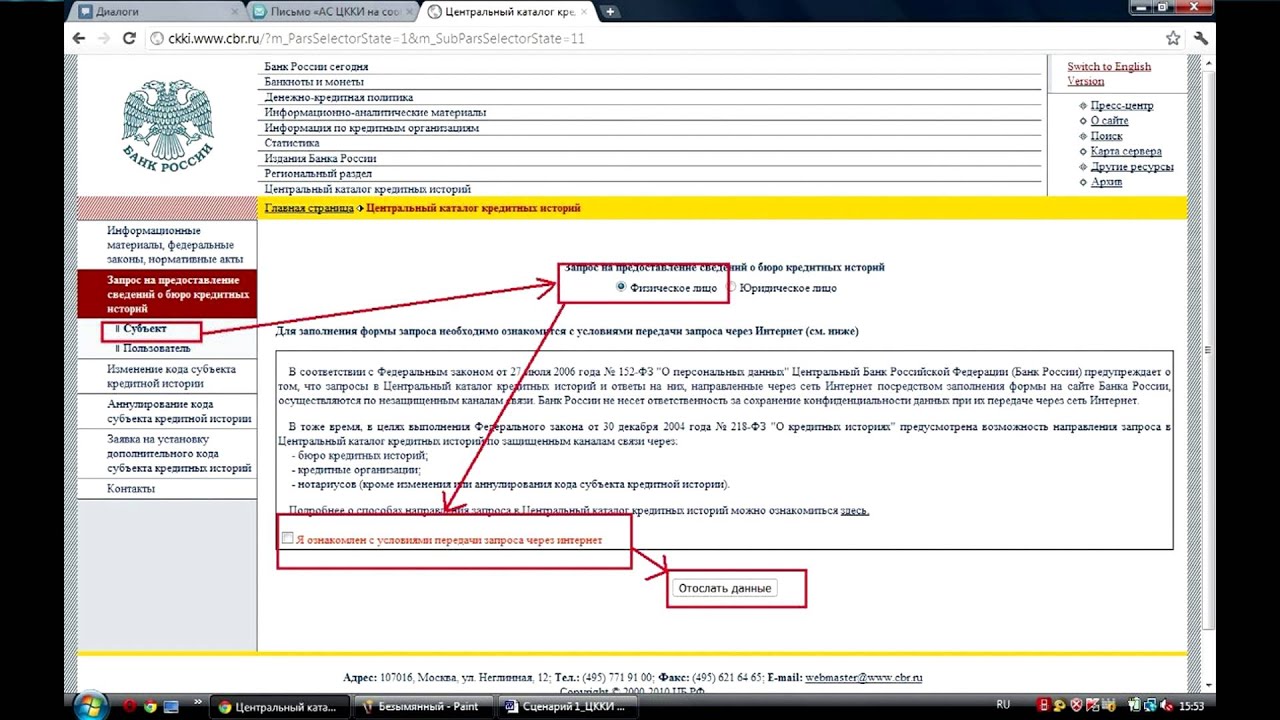The height and width of the screenshot is (720, 1280).
Task: Bookmark this page with the star icon
Action: click(1173, 38)
